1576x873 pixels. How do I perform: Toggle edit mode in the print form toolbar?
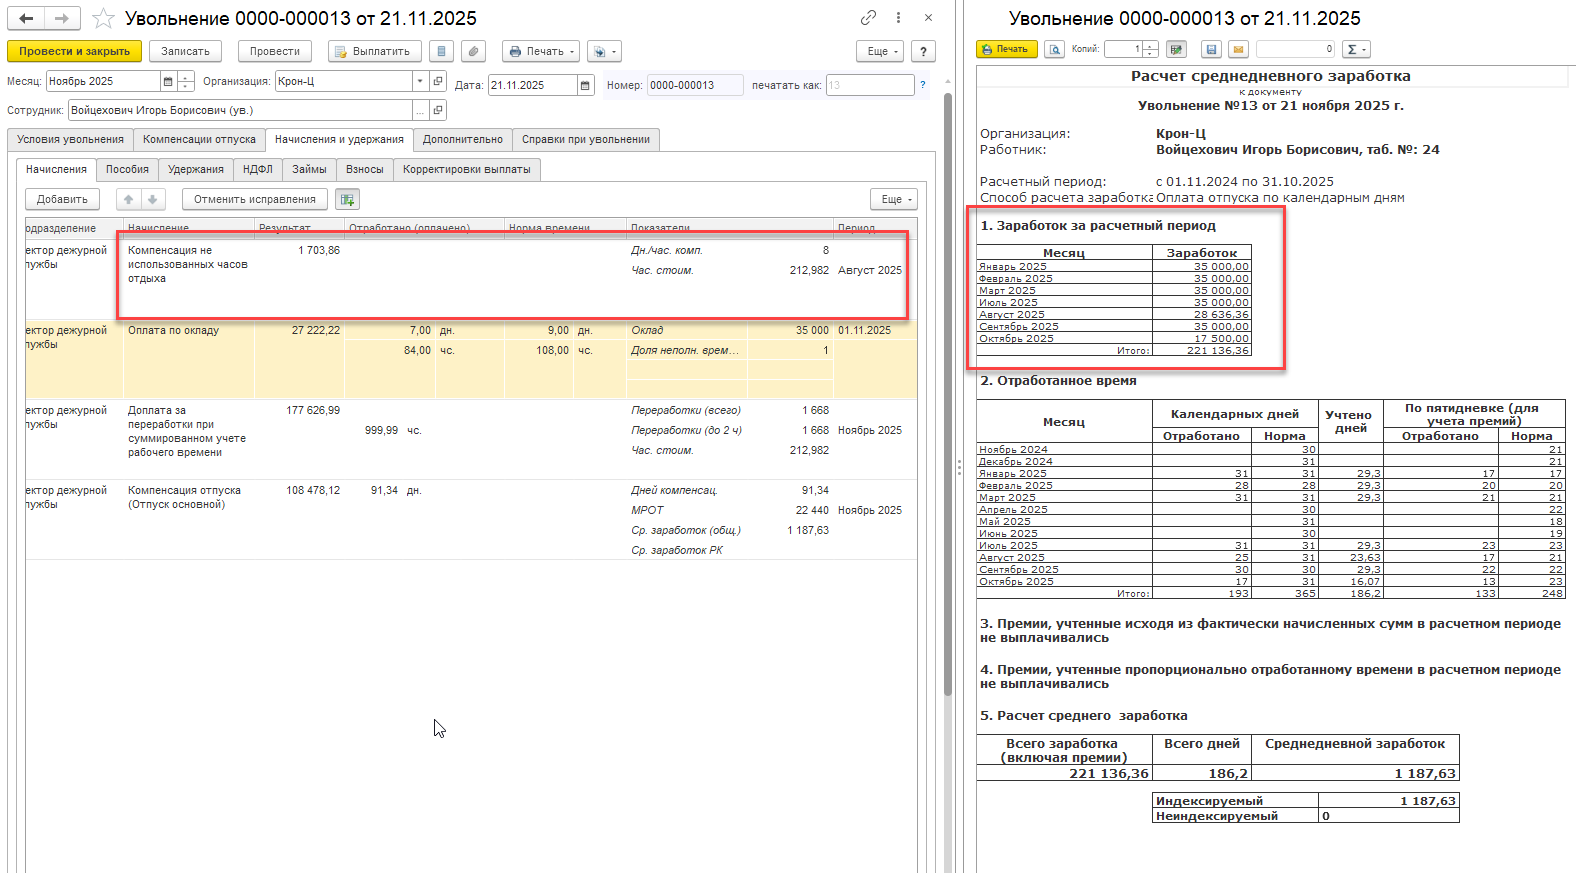tap(1176, 49)
